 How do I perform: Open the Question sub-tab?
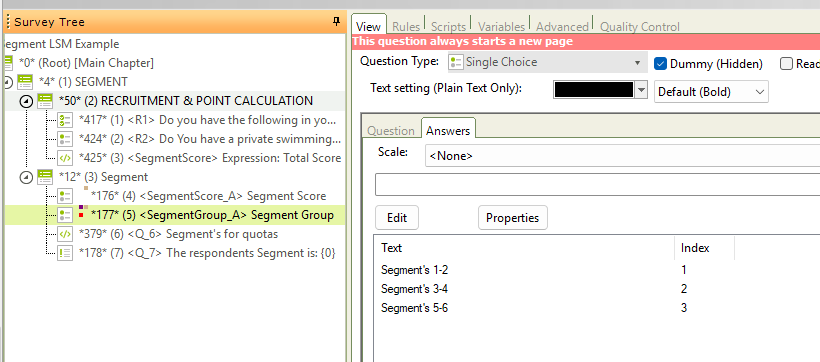391,131
